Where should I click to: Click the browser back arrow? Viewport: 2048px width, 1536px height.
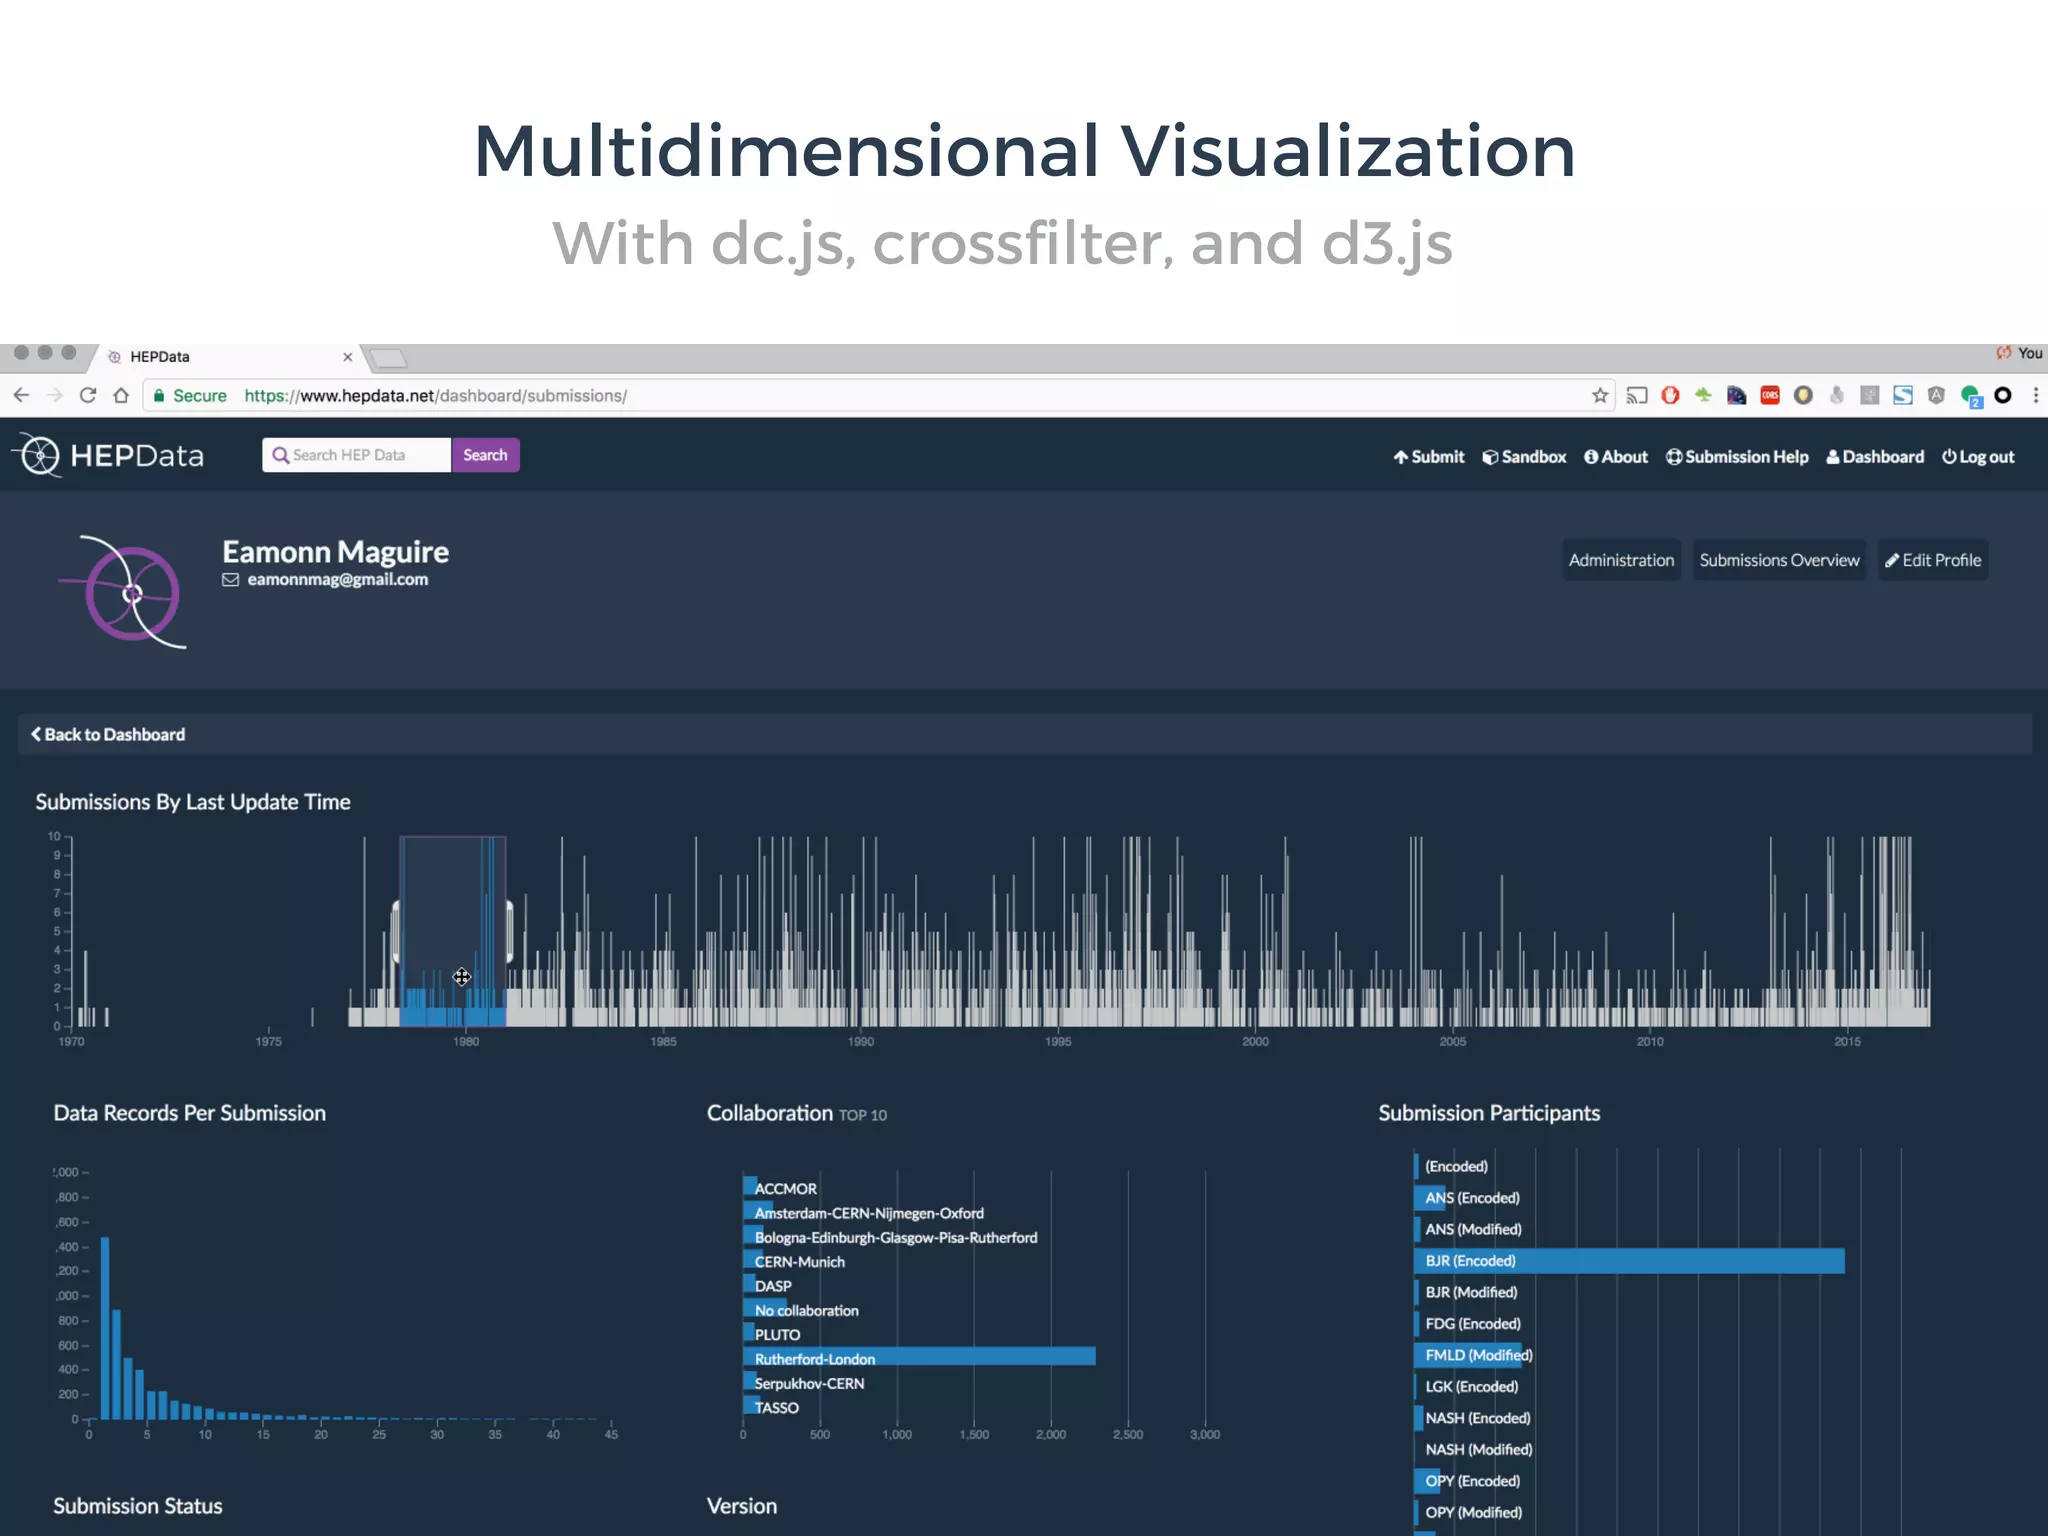click(21, 395)
